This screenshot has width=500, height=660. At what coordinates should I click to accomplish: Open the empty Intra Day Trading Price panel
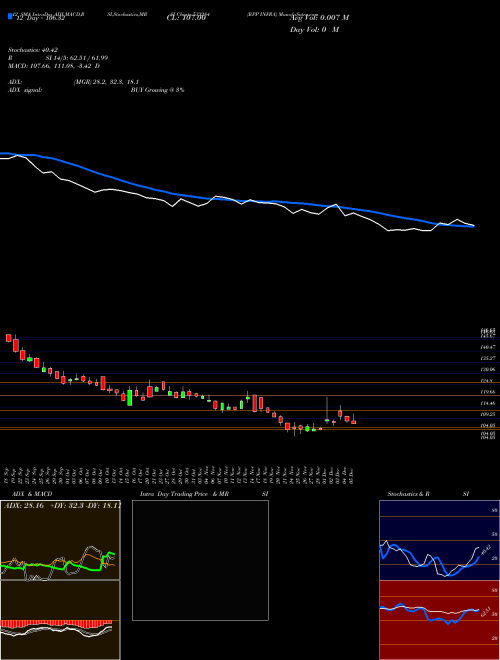click(x=200, y=560)
